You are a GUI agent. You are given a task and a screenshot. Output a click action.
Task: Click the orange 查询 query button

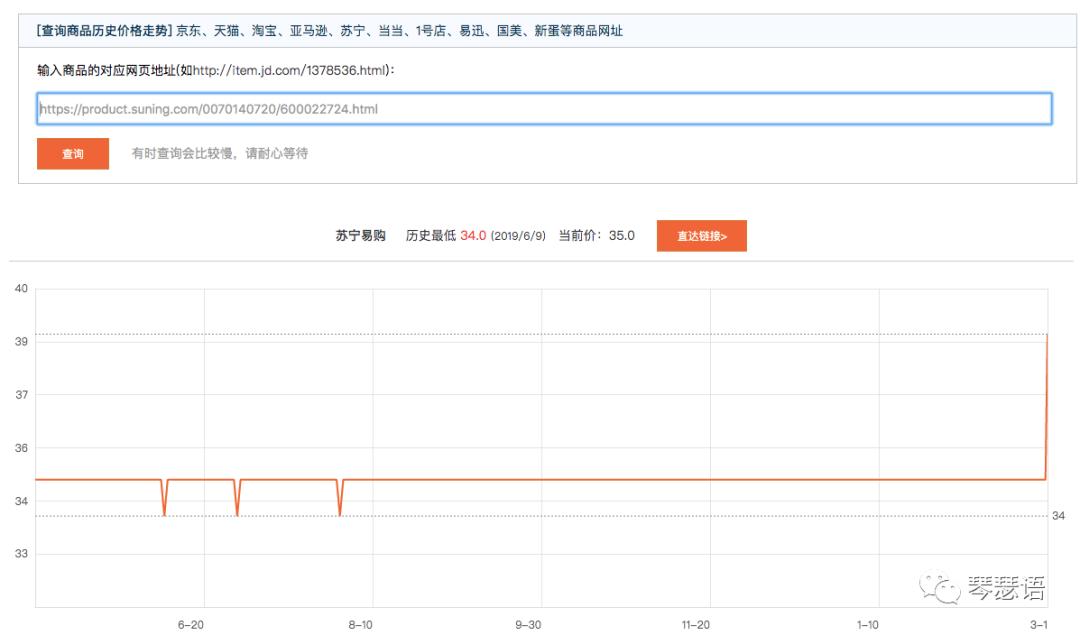coord(72,154)
